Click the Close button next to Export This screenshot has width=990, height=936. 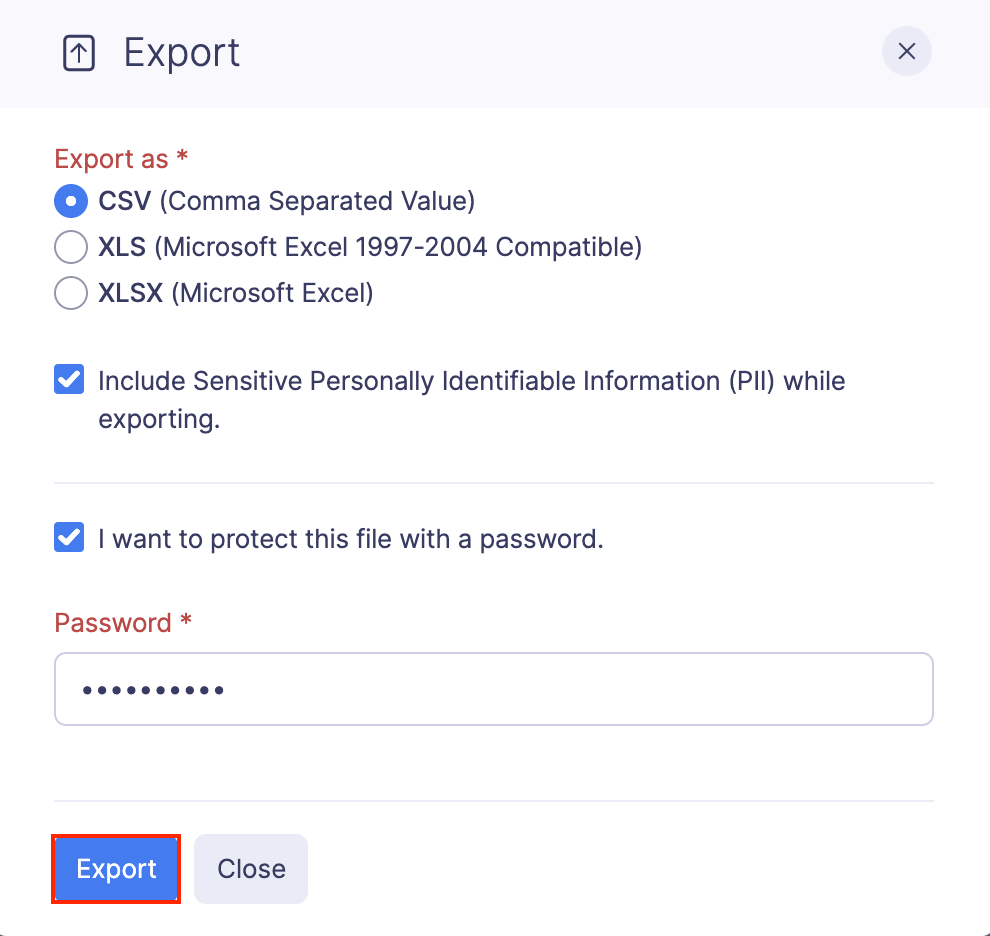tap(250, 868)
